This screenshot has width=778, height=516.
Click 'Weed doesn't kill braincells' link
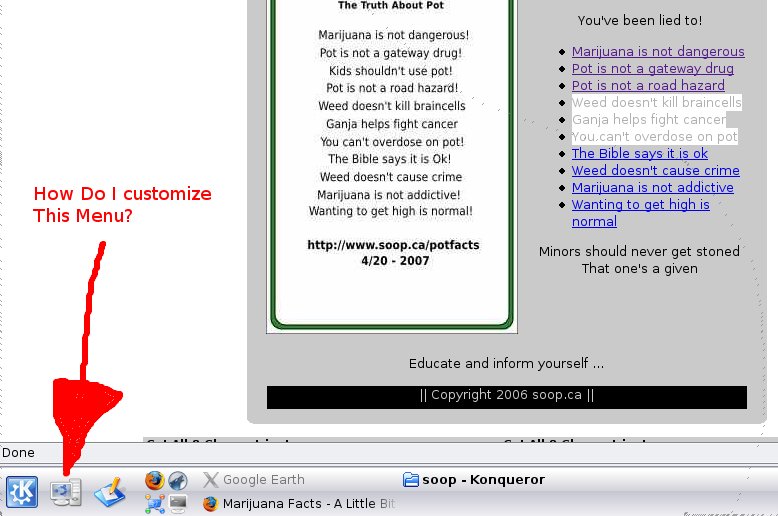tap(656, 103)
